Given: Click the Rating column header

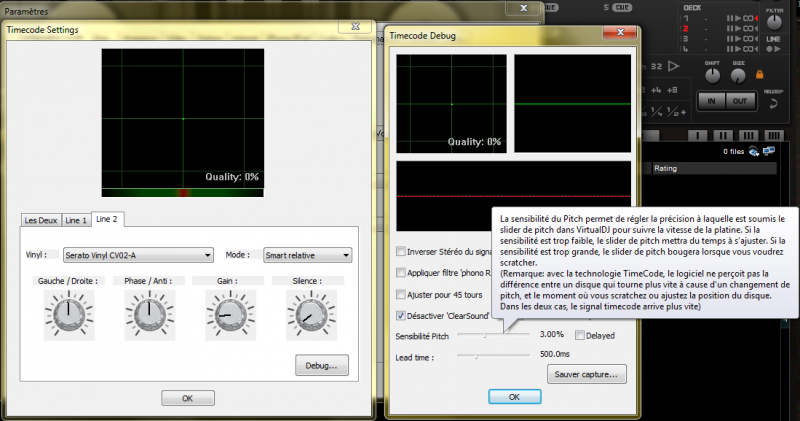Looking at the screenshot, I should point(665,169).
